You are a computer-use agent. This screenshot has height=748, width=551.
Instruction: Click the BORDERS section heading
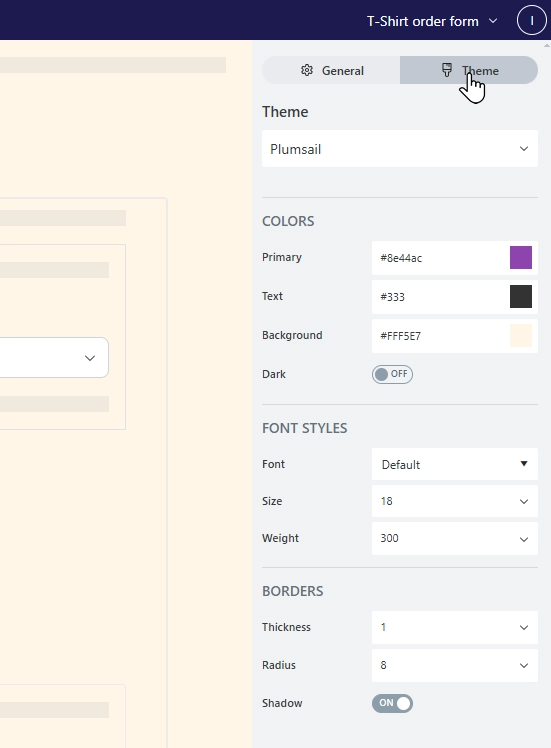pyautogui.click(x=292, y=592)
